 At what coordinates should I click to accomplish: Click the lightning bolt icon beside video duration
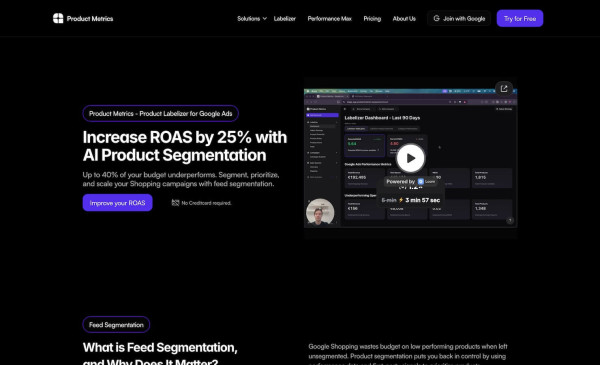[401, 200]
